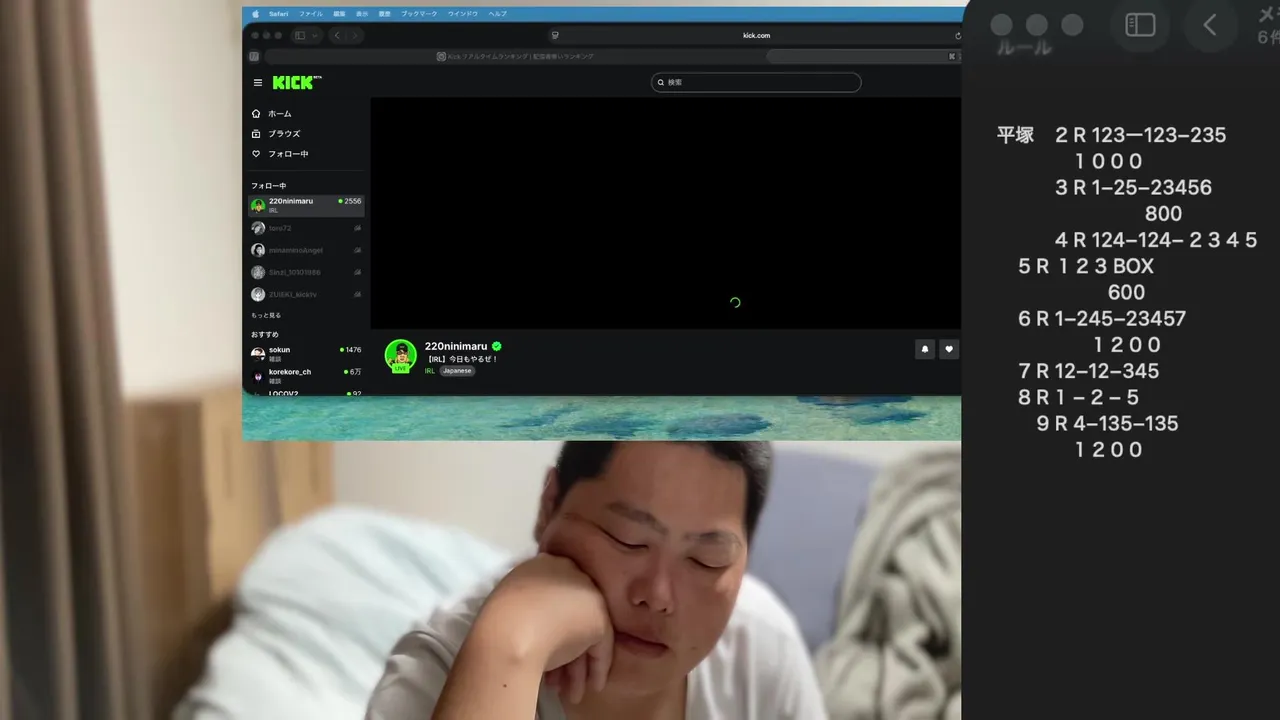Click note line 8 R 1 – 2 – 5

1078,397
